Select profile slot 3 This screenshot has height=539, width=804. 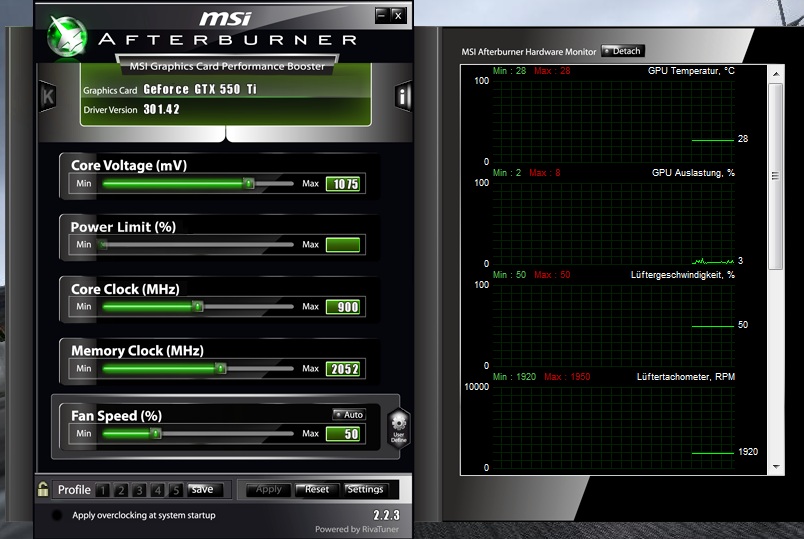[x=139, y=490]
